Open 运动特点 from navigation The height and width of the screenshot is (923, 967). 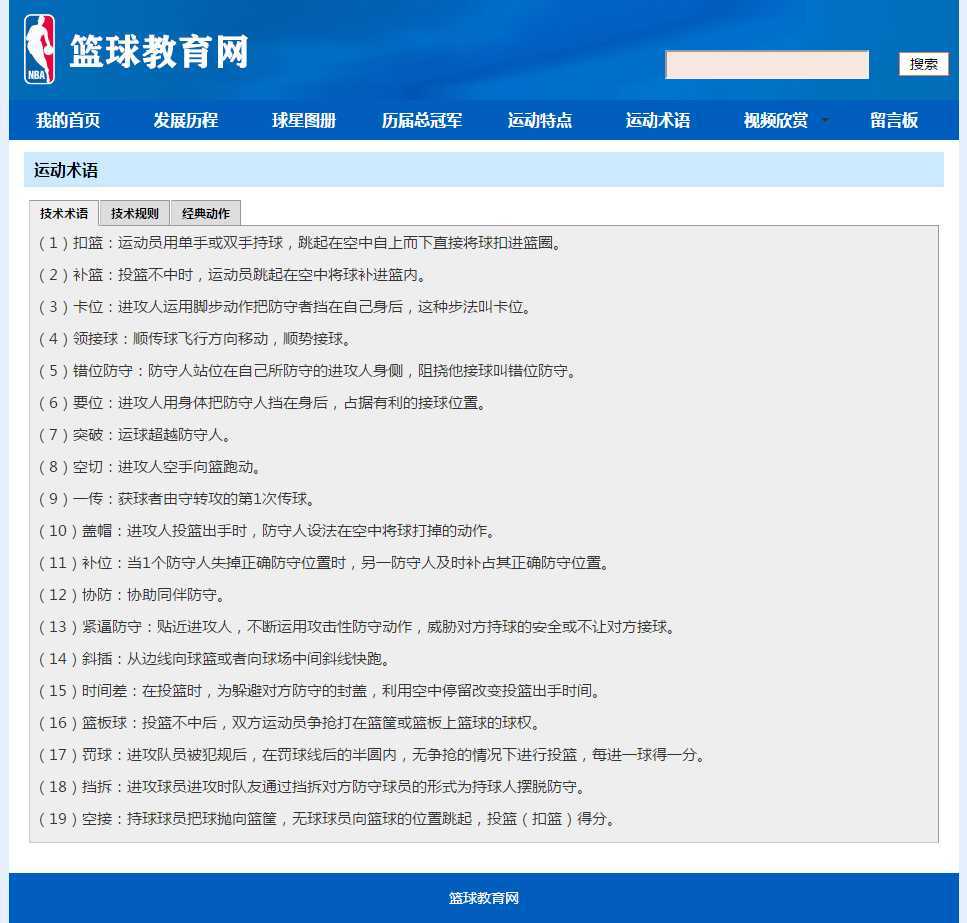[x=539, y=121]
